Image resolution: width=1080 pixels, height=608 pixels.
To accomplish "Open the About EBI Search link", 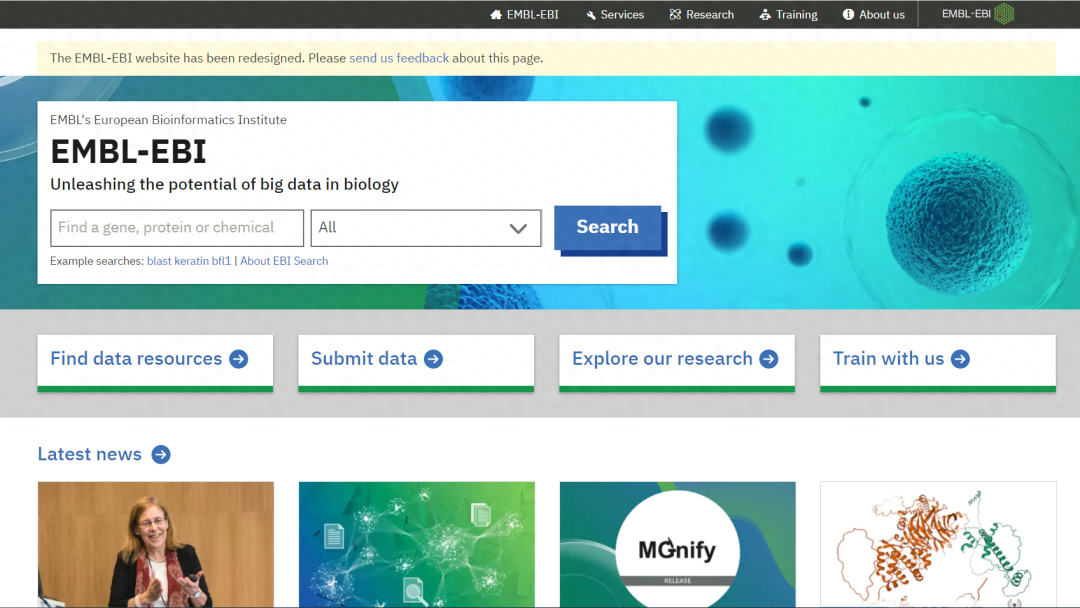I will [x=284, y=261].
